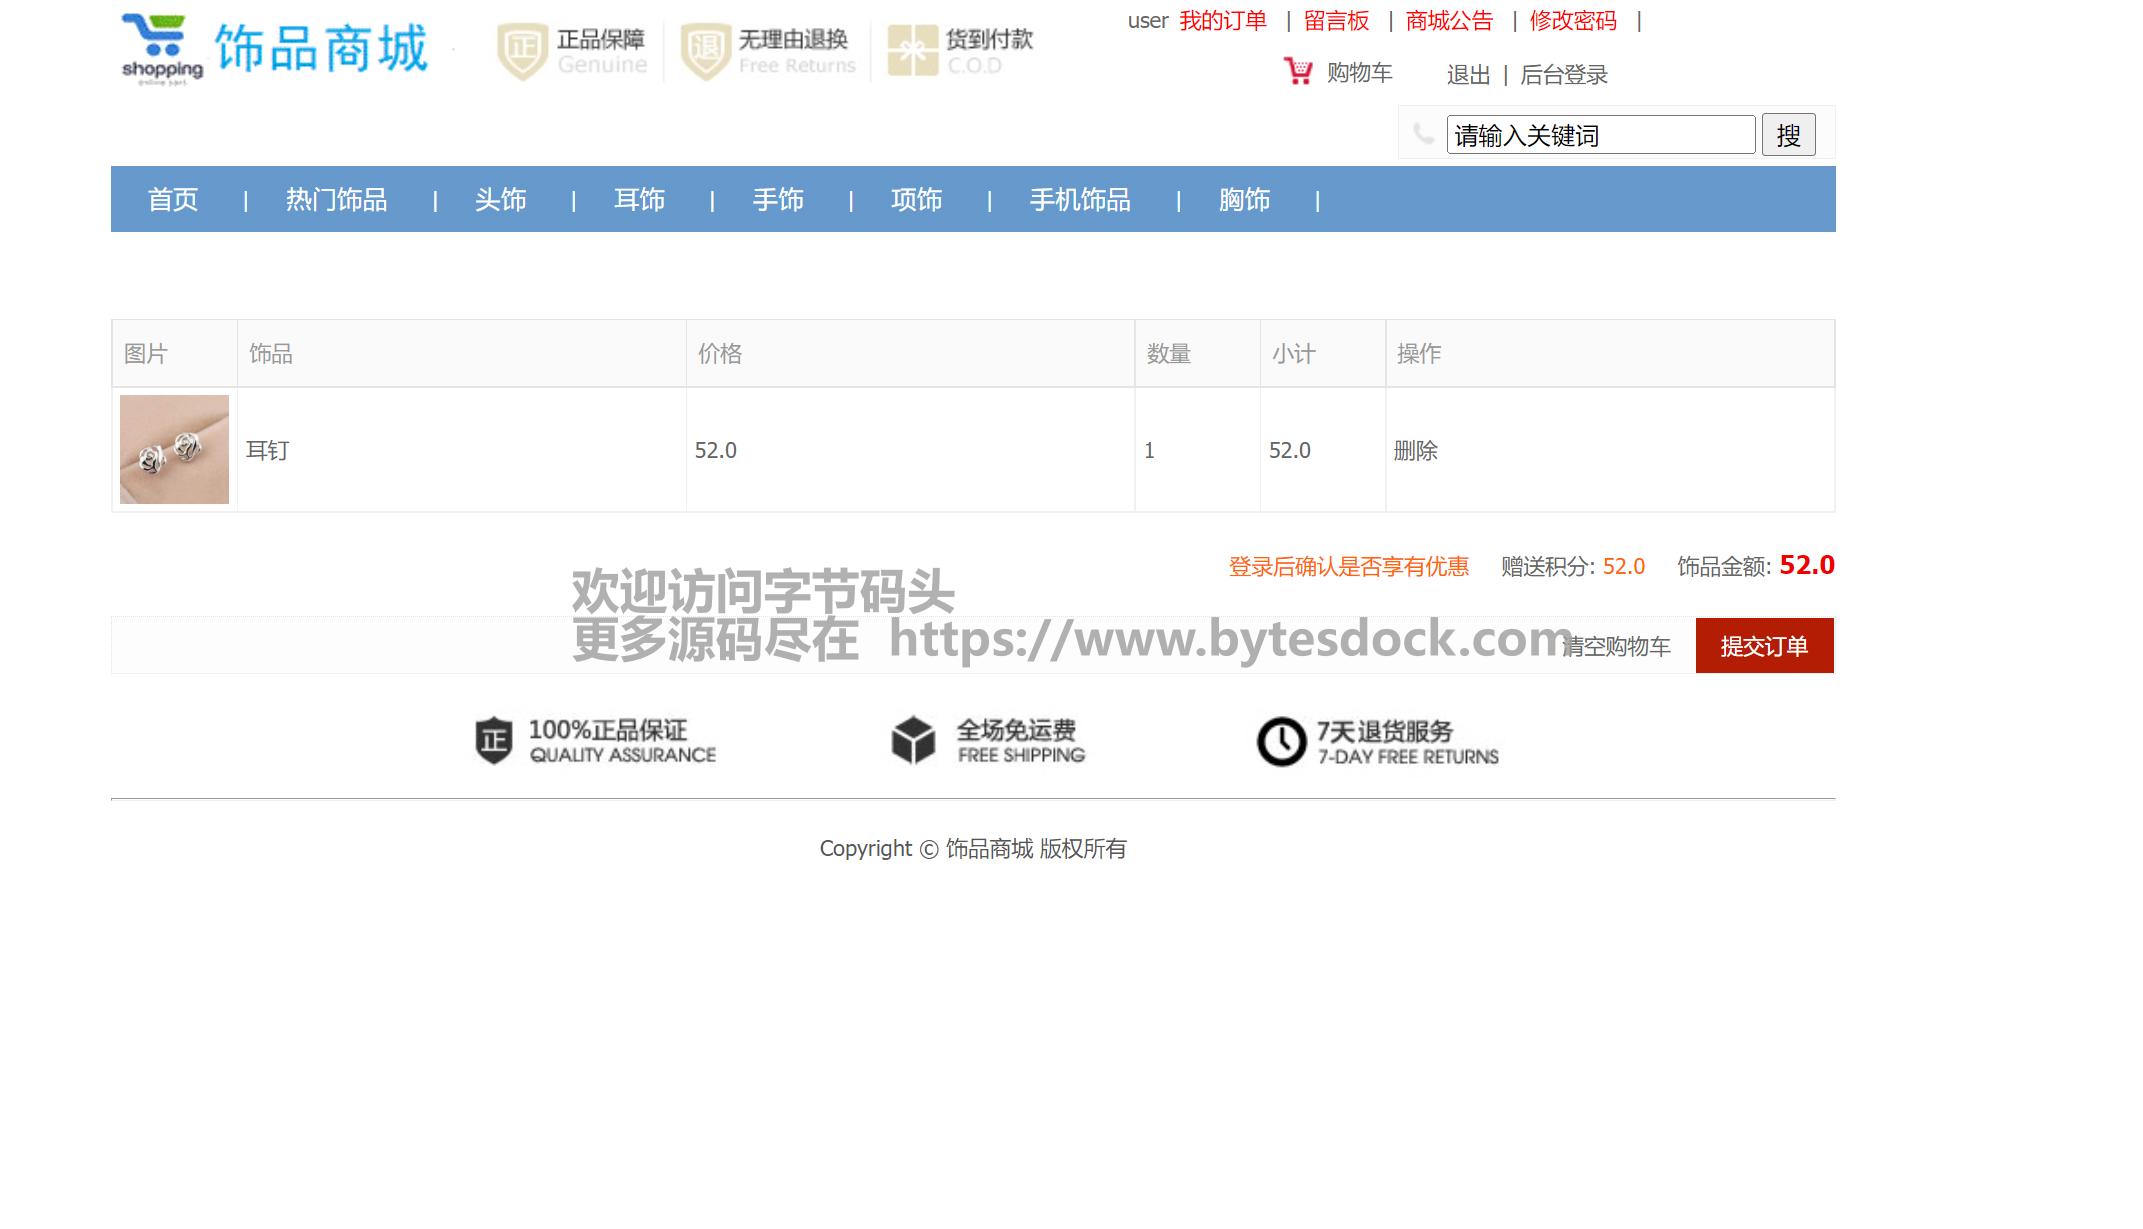Viewport: 2143px width, 1229px height.
Task: Click the 无理由退换 Free Returns badge
Action: click(x=705, y=51)
